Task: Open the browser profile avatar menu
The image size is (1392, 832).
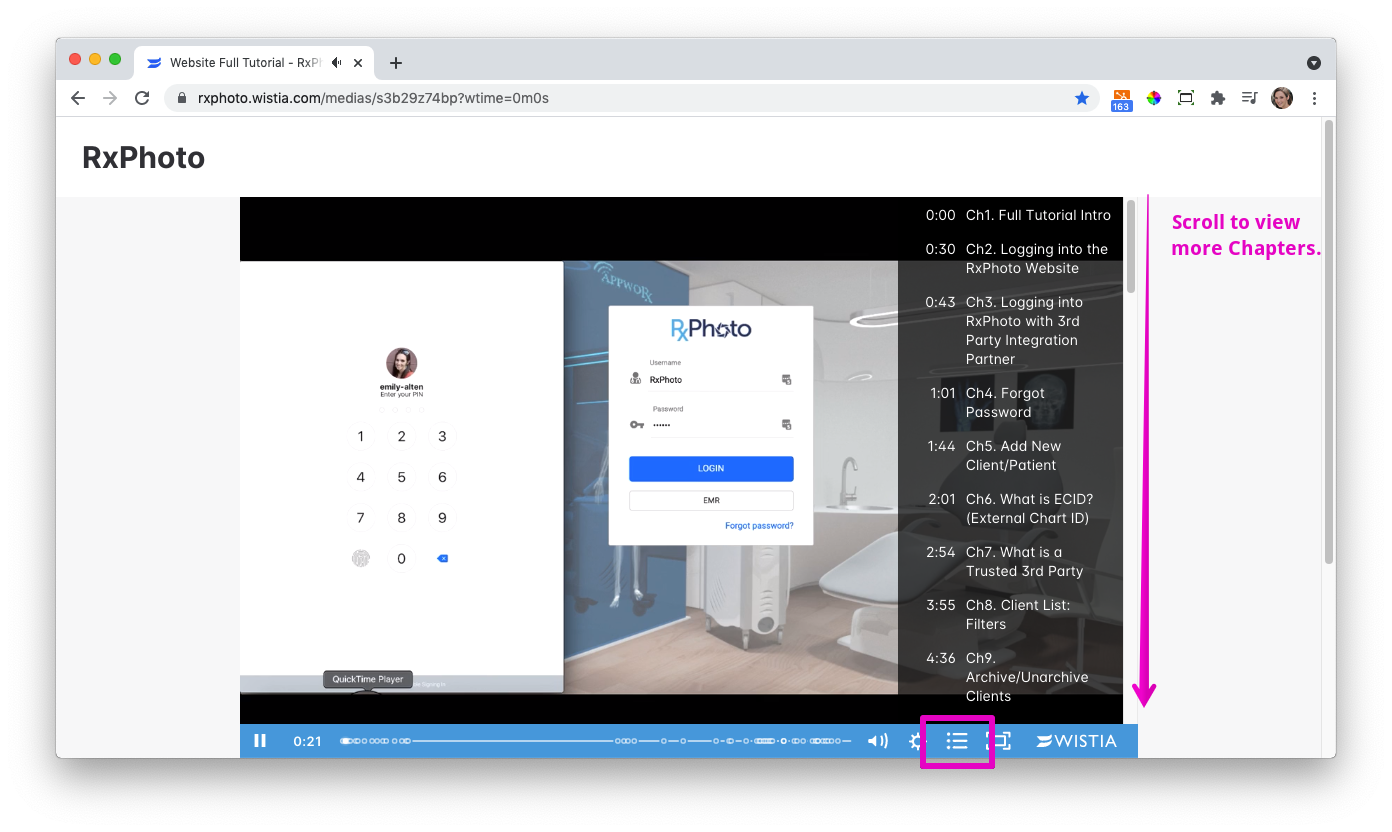Action: 1281,98
